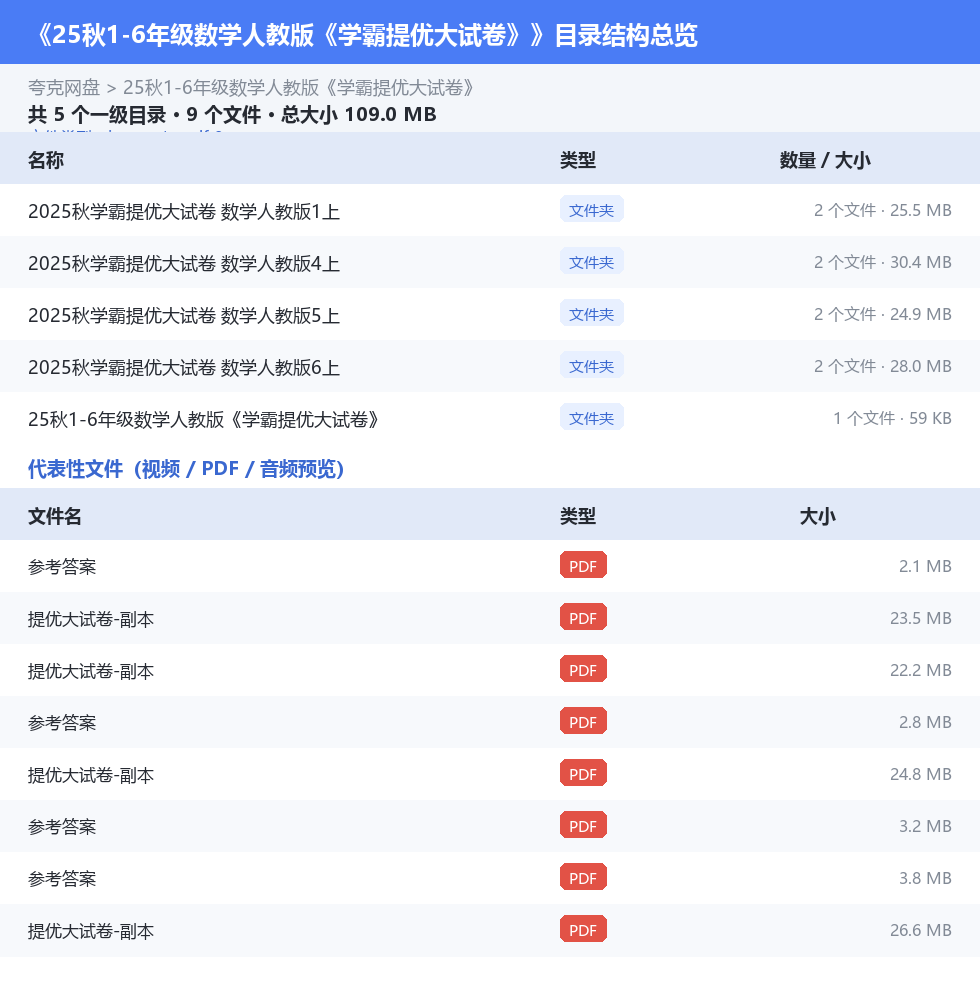Click the 大小 column header
Screen dimensions: 980x988
click(x=817, y=516)
